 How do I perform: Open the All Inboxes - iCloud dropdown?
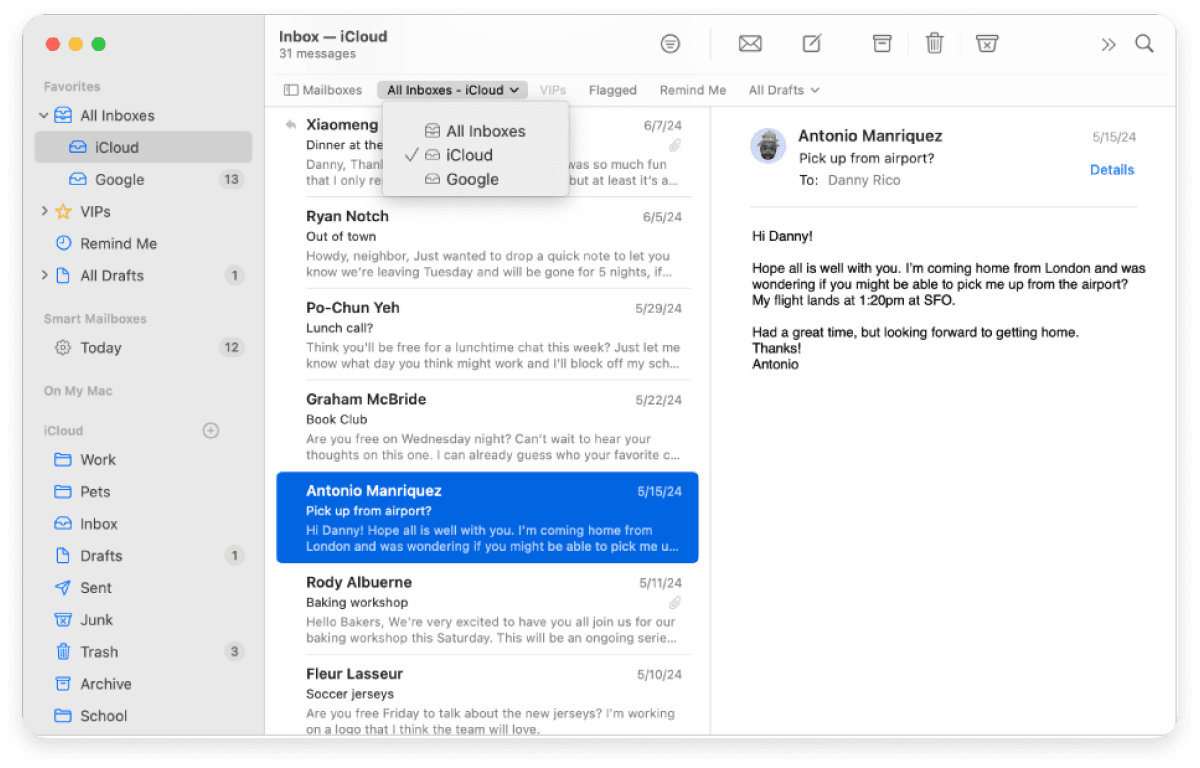[452, 90]
